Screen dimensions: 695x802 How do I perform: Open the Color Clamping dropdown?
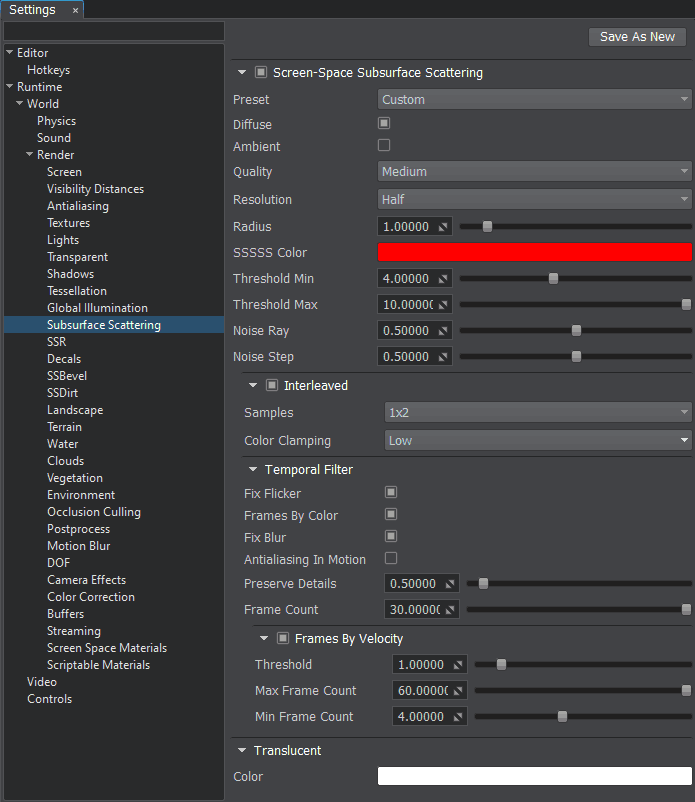coord(538,440)
